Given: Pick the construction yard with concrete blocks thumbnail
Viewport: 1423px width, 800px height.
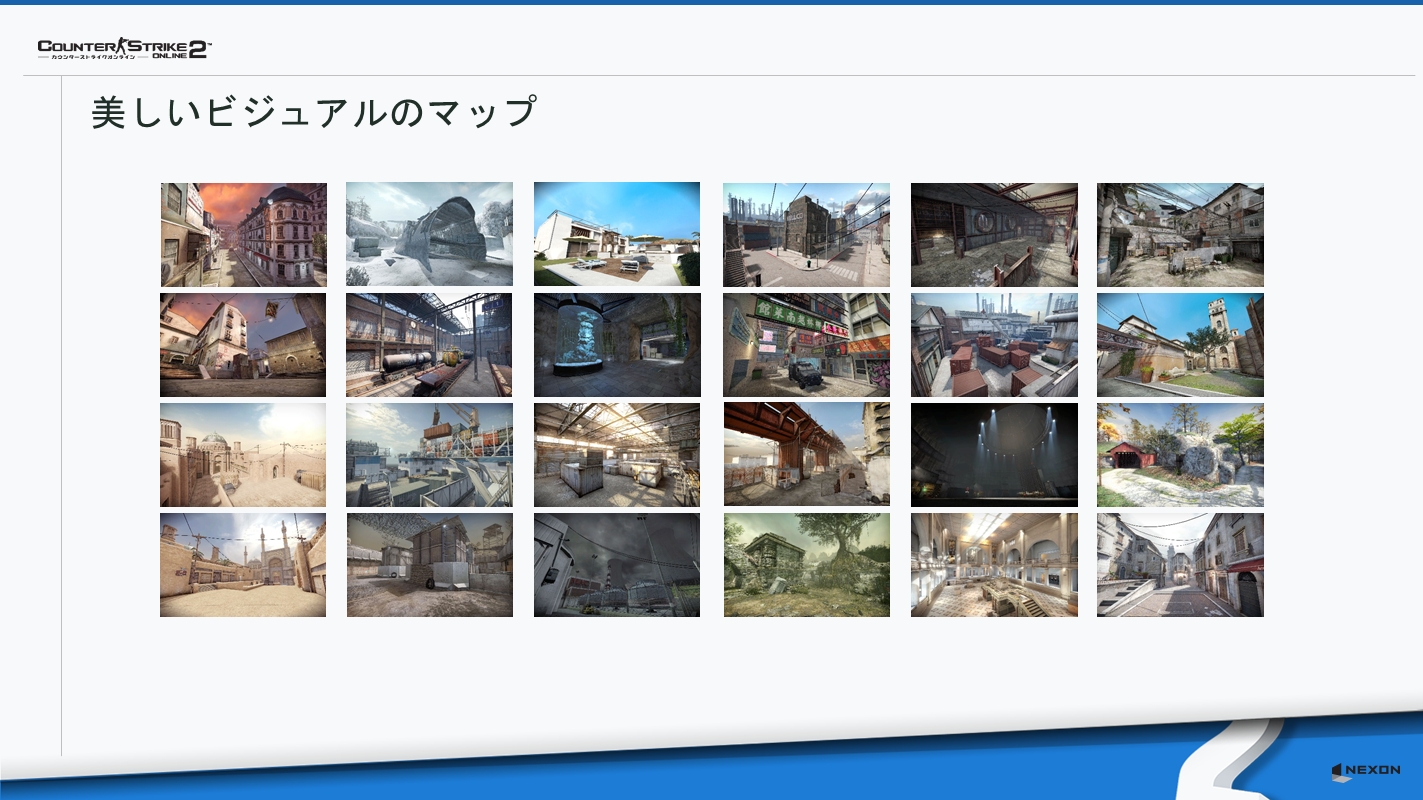Looking at the screenshot, I should point(429,565).
